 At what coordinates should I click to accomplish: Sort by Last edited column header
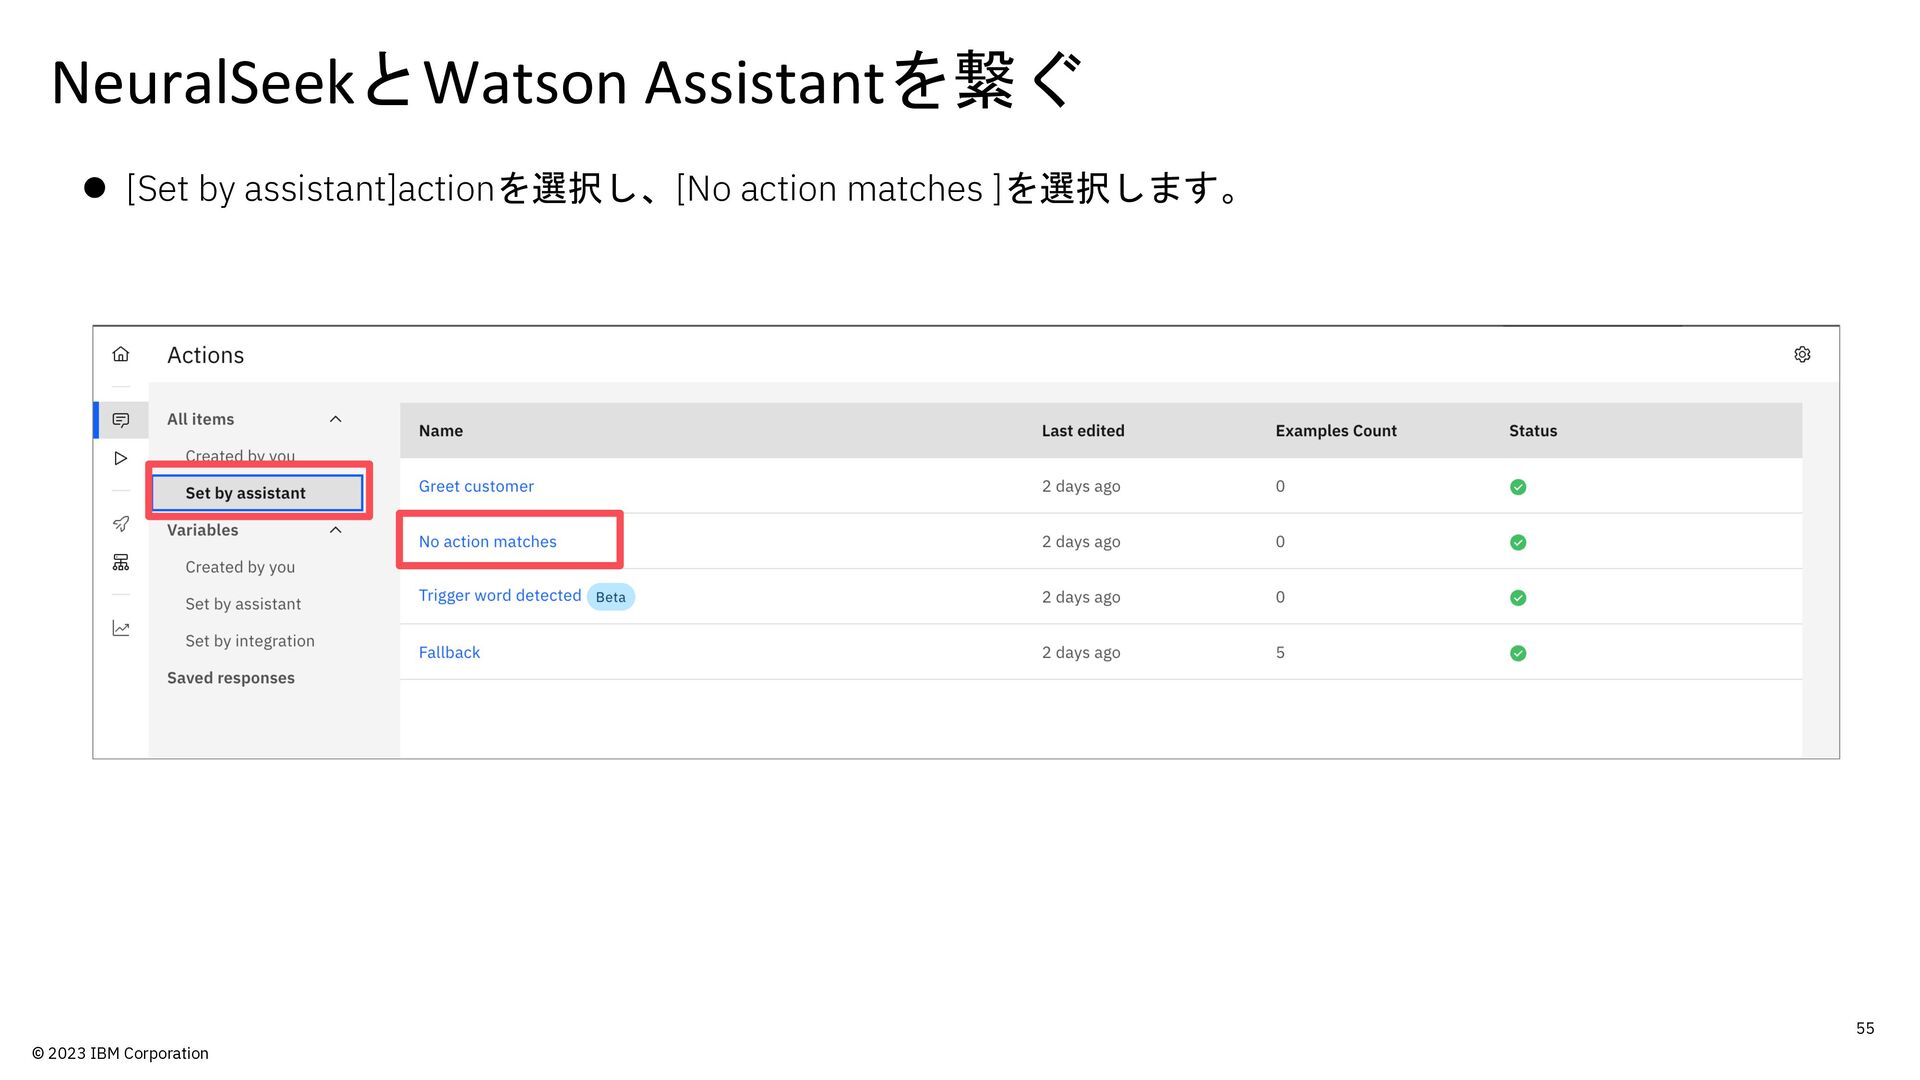point(1083,431)
